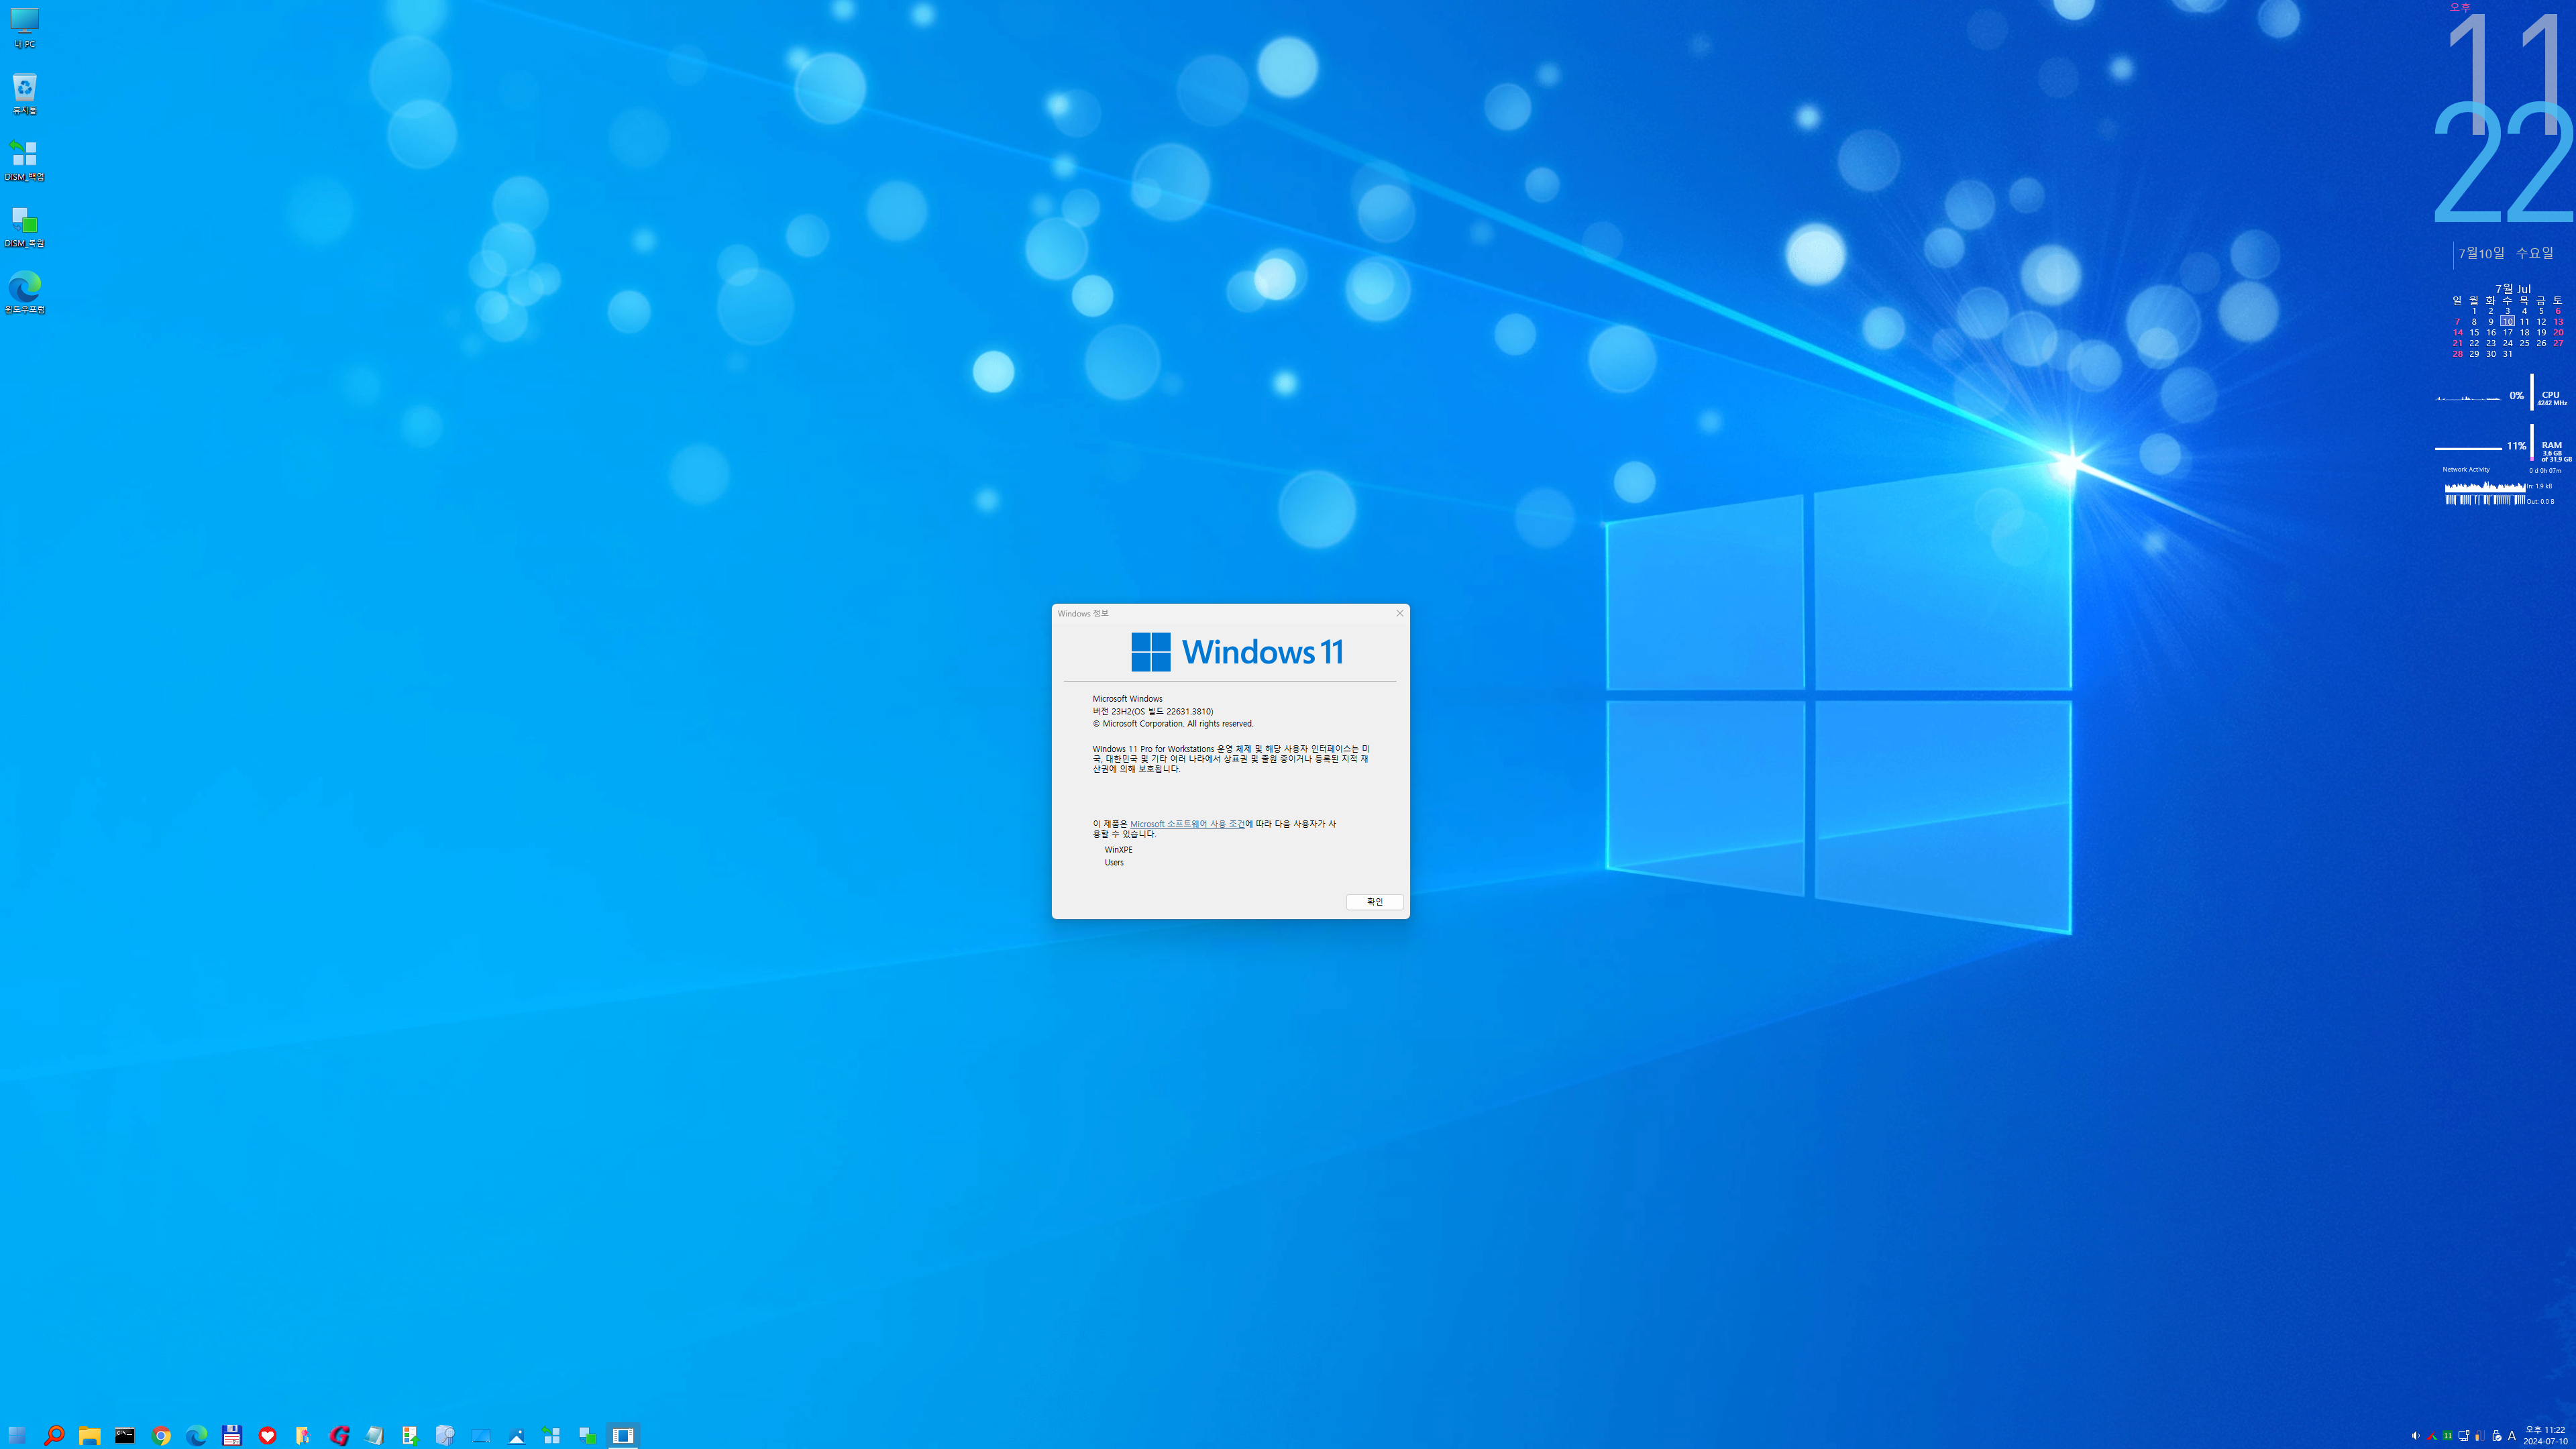Open the 내 PC desktop icon
2576x1449 pixels.
(24, 27)
